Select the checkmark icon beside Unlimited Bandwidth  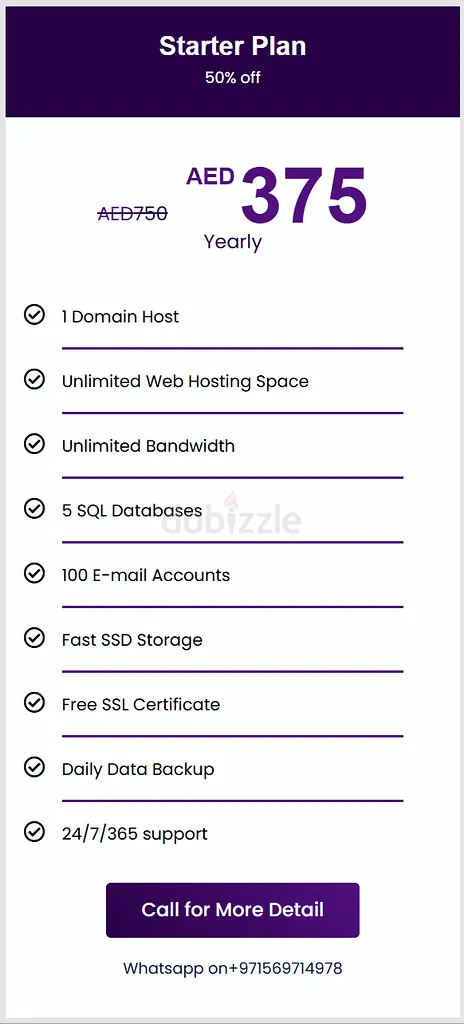(x=33, y=444)
